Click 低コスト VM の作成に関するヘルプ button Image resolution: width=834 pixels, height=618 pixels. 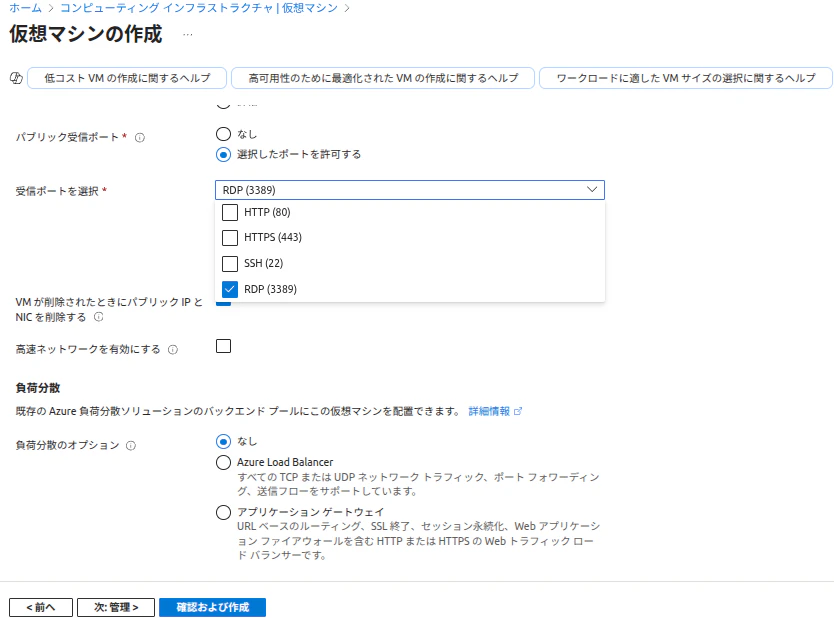(127, 78)
